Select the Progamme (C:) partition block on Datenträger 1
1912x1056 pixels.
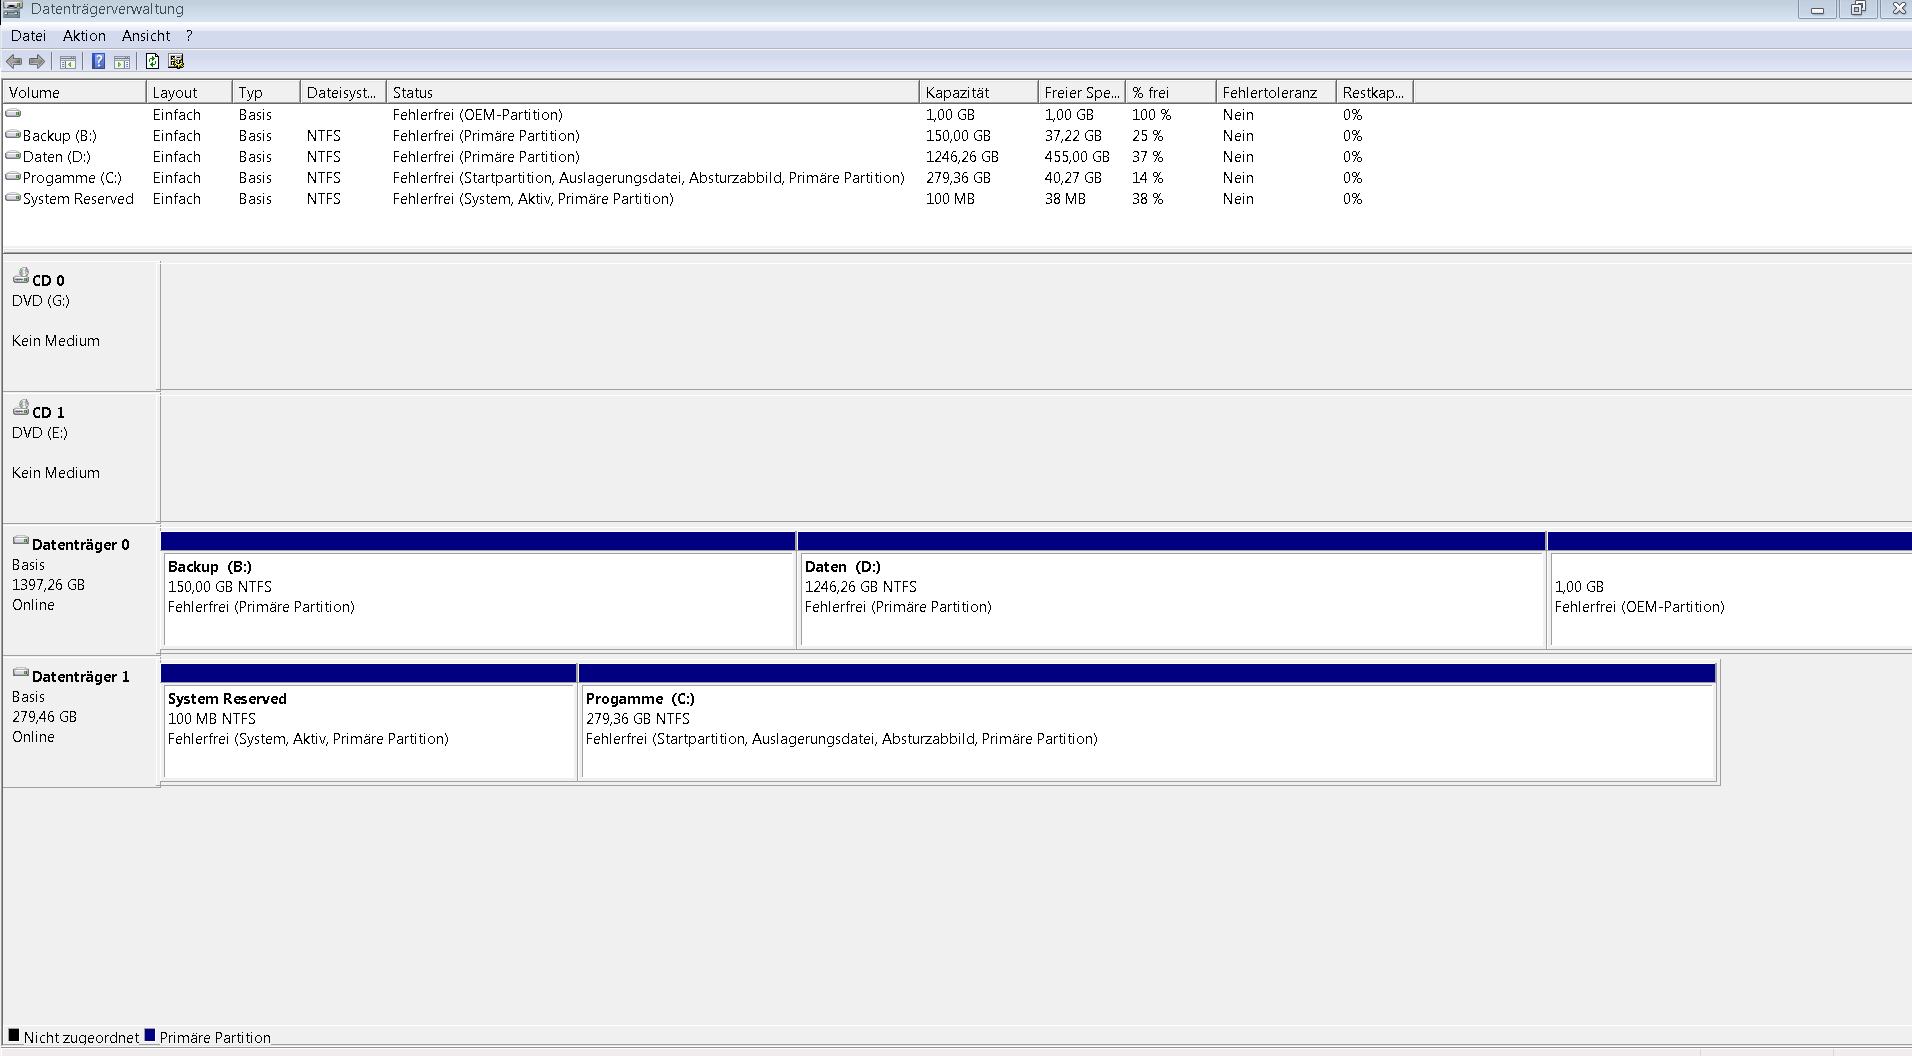(1148, 722)
